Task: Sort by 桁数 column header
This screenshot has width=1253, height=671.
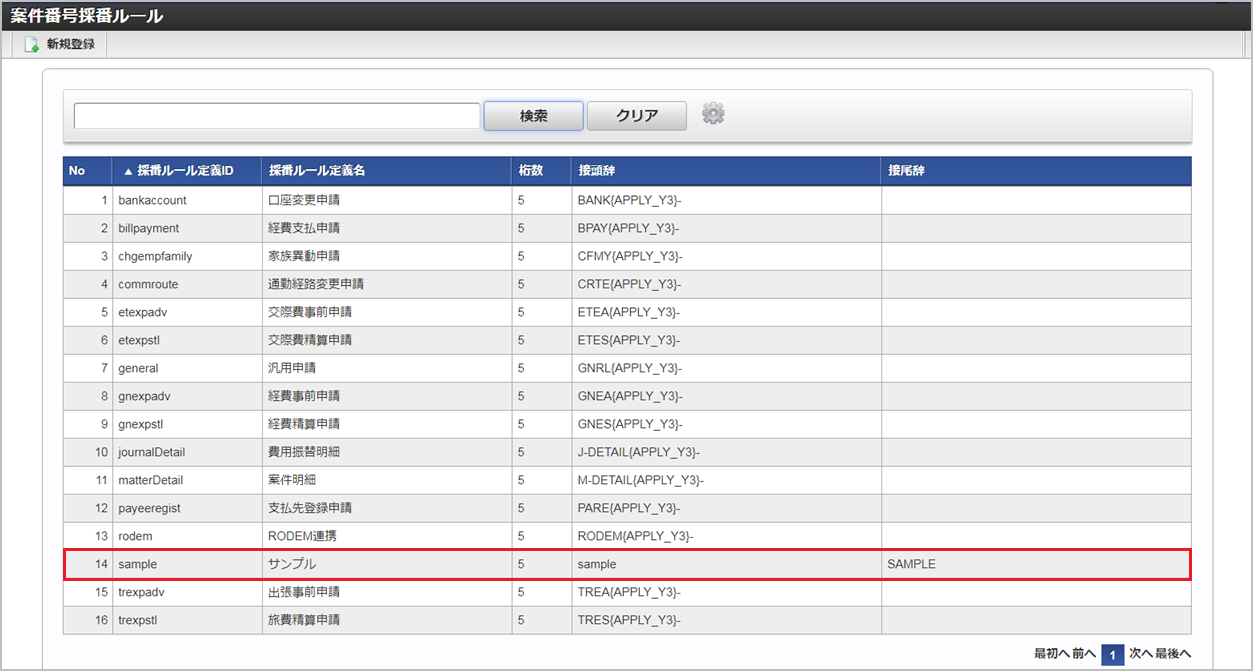Action: (x=530, y=171)
